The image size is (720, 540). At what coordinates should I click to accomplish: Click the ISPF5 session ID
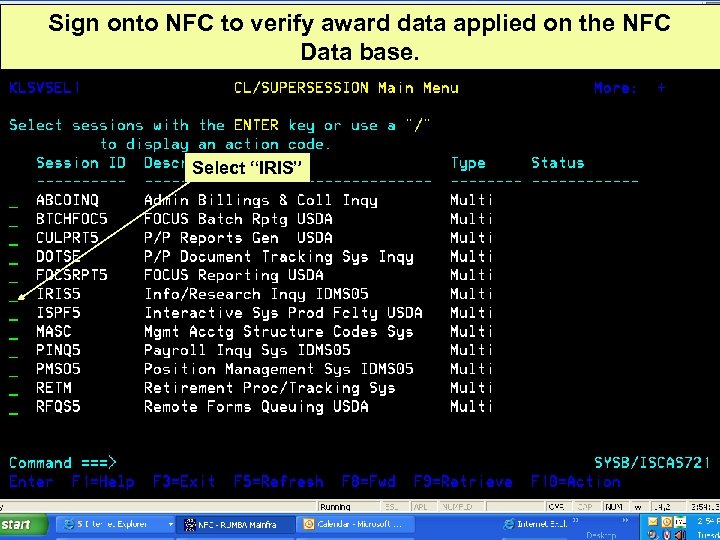(x=58, y=313)
